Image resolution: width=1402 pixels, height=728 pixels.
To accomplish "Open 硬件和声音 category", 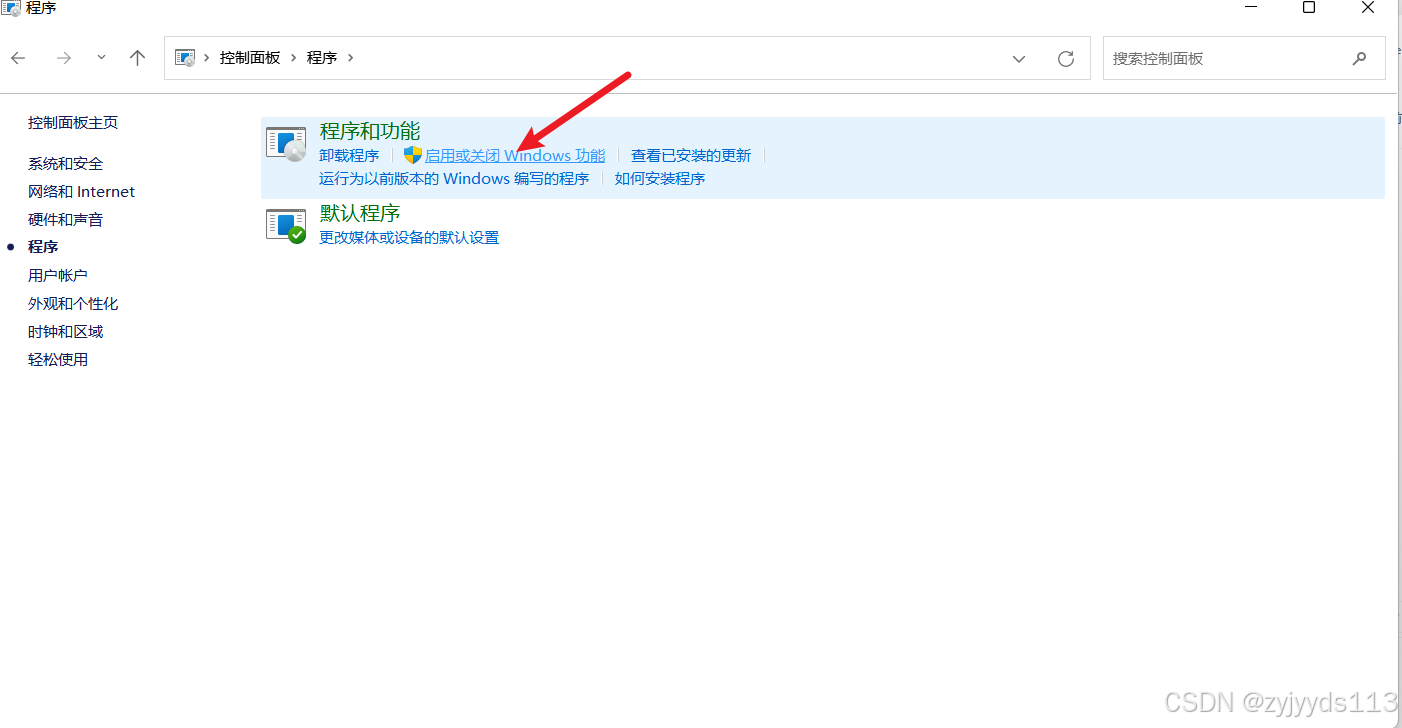I will [66, 219].
